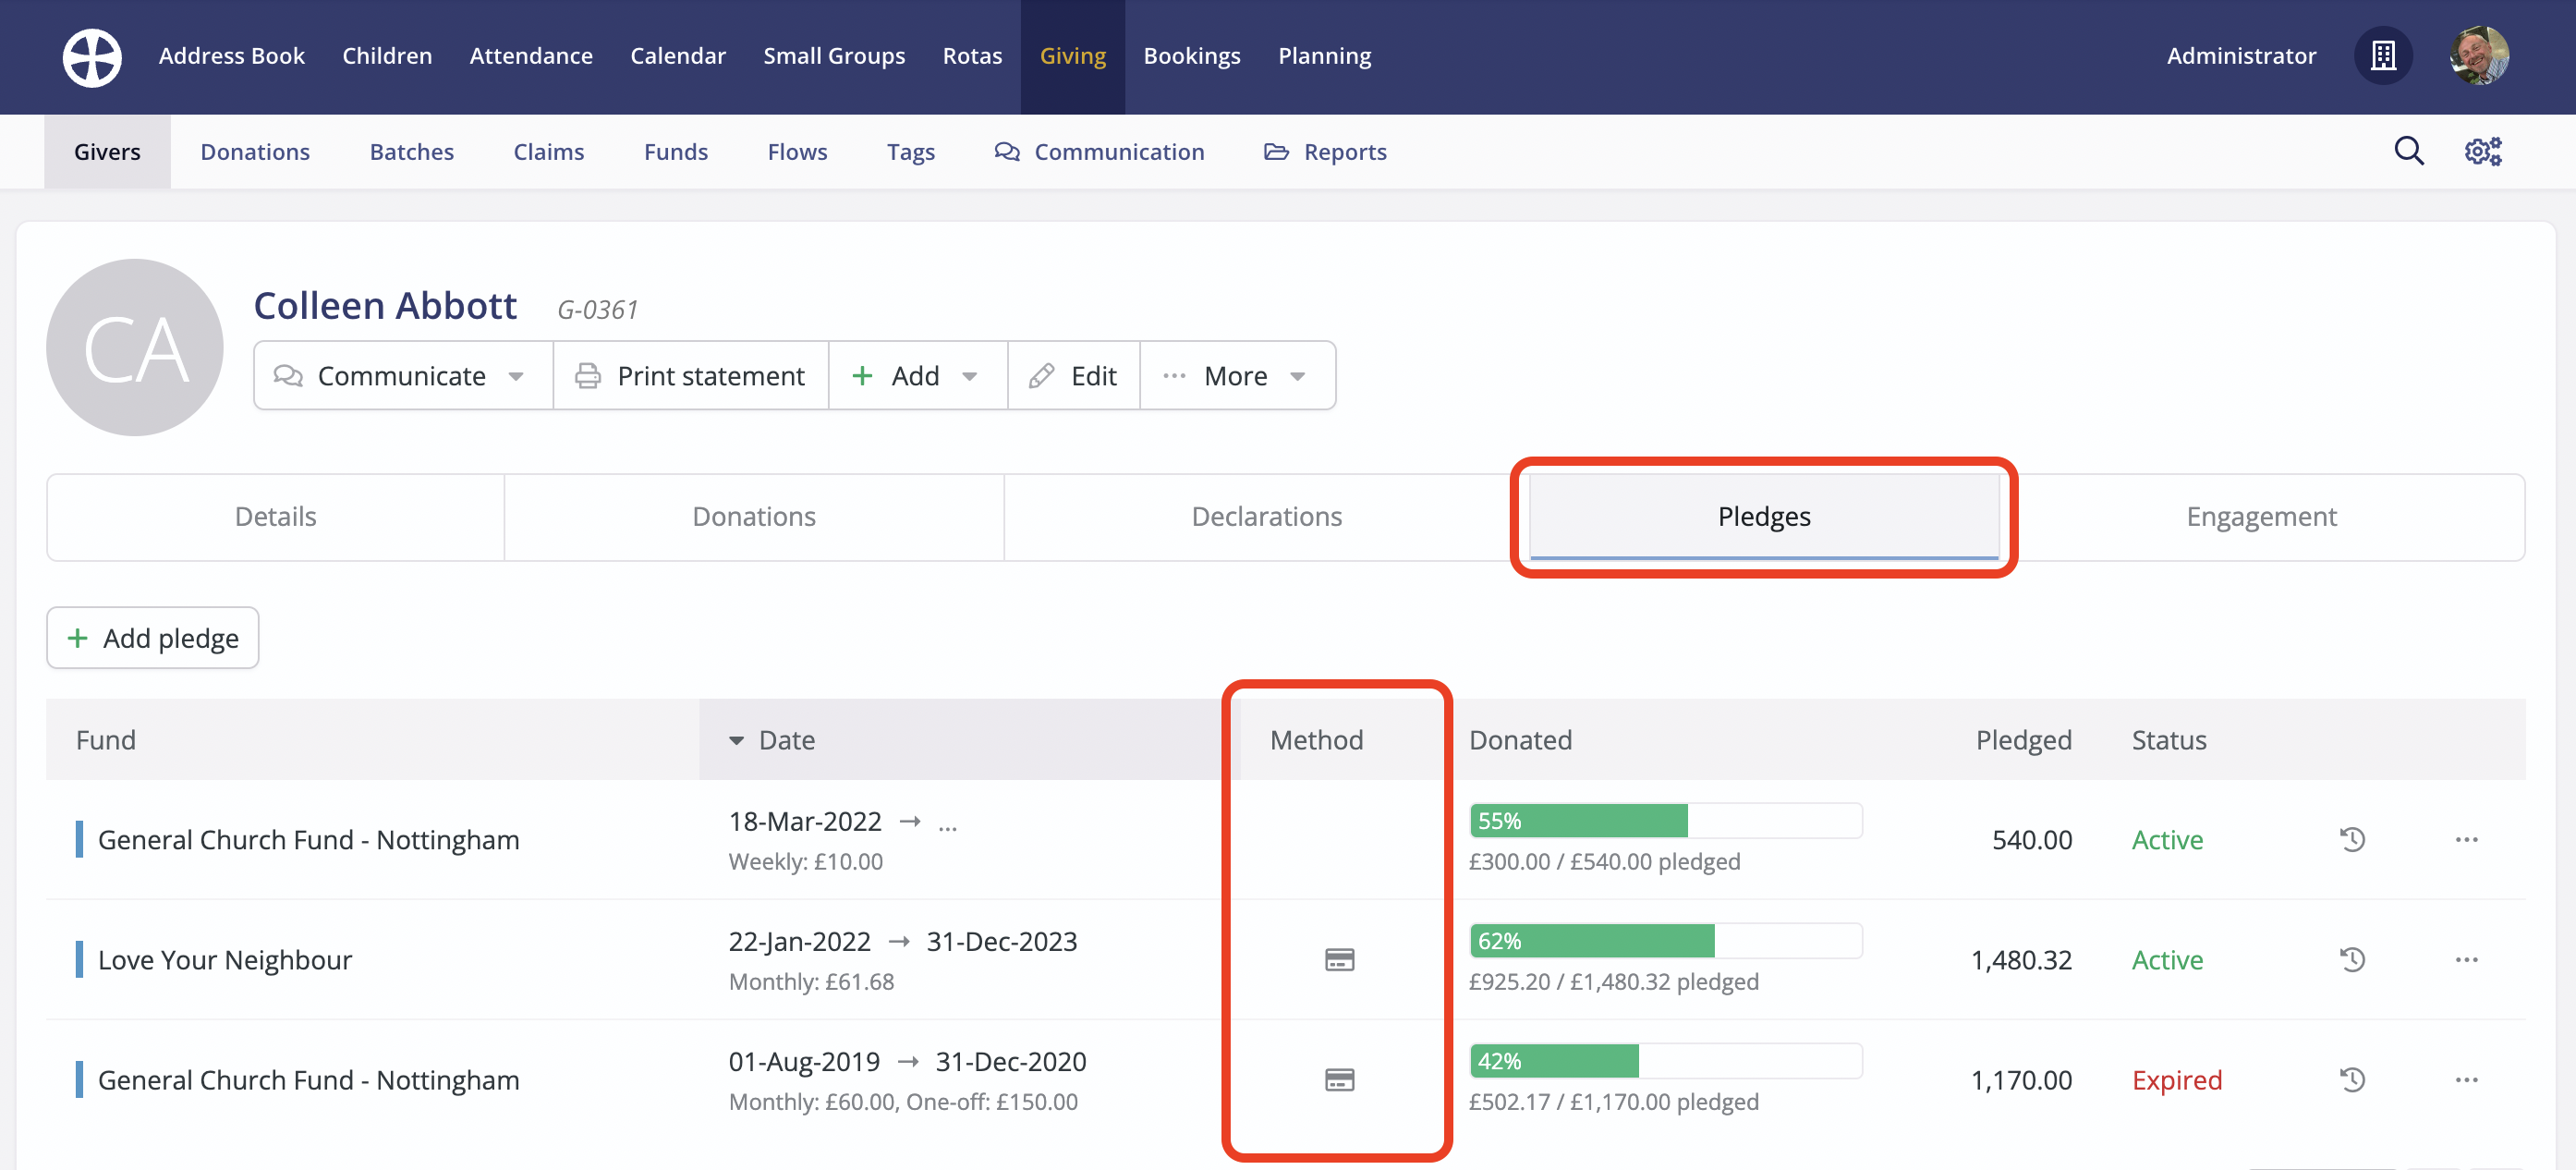Open the Declarations tab
The image size is (2576, 1170).
[x=1266, y=516]
